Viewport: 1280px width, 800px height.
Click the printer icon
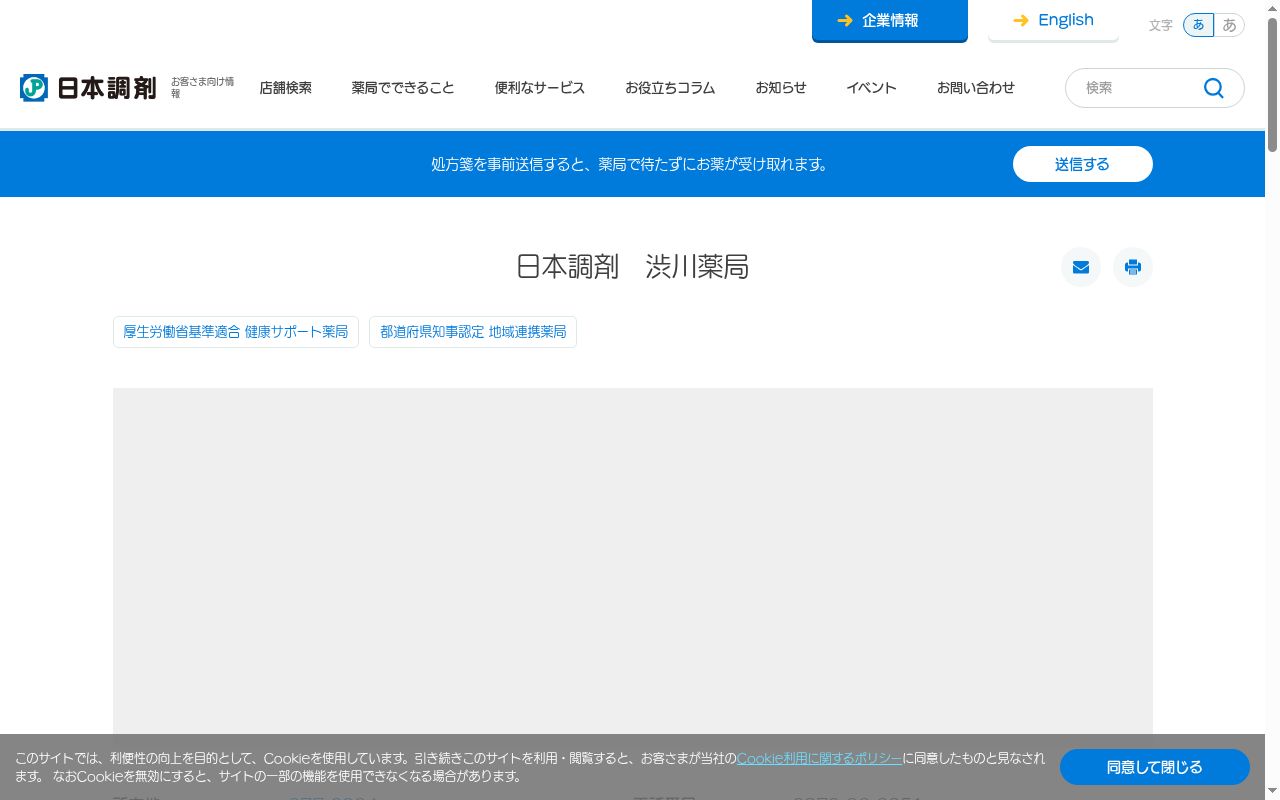click(1133, 267)
